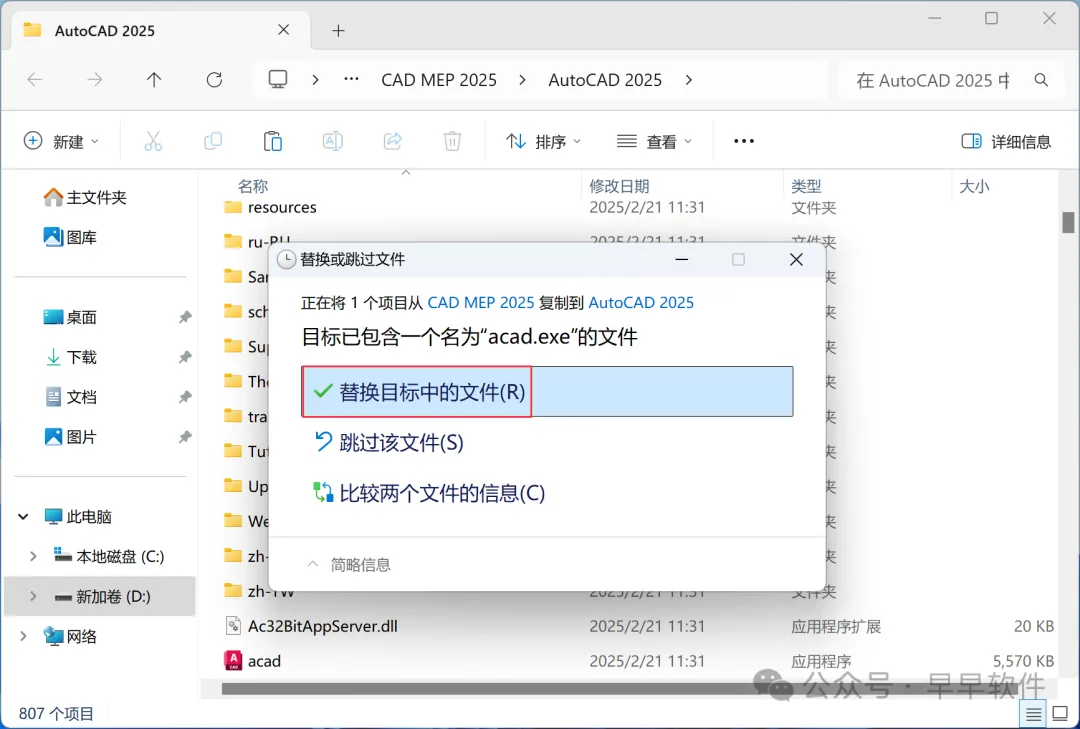Open the View (查看) dropdown
The height and width of the screenshot is (729, 1080).
coord(654,141)
